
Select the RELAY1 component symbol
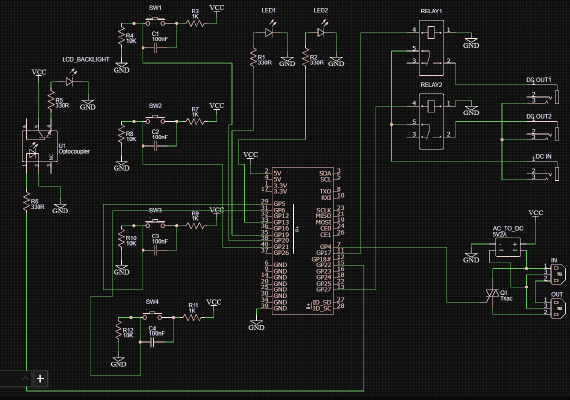[431, 48]
